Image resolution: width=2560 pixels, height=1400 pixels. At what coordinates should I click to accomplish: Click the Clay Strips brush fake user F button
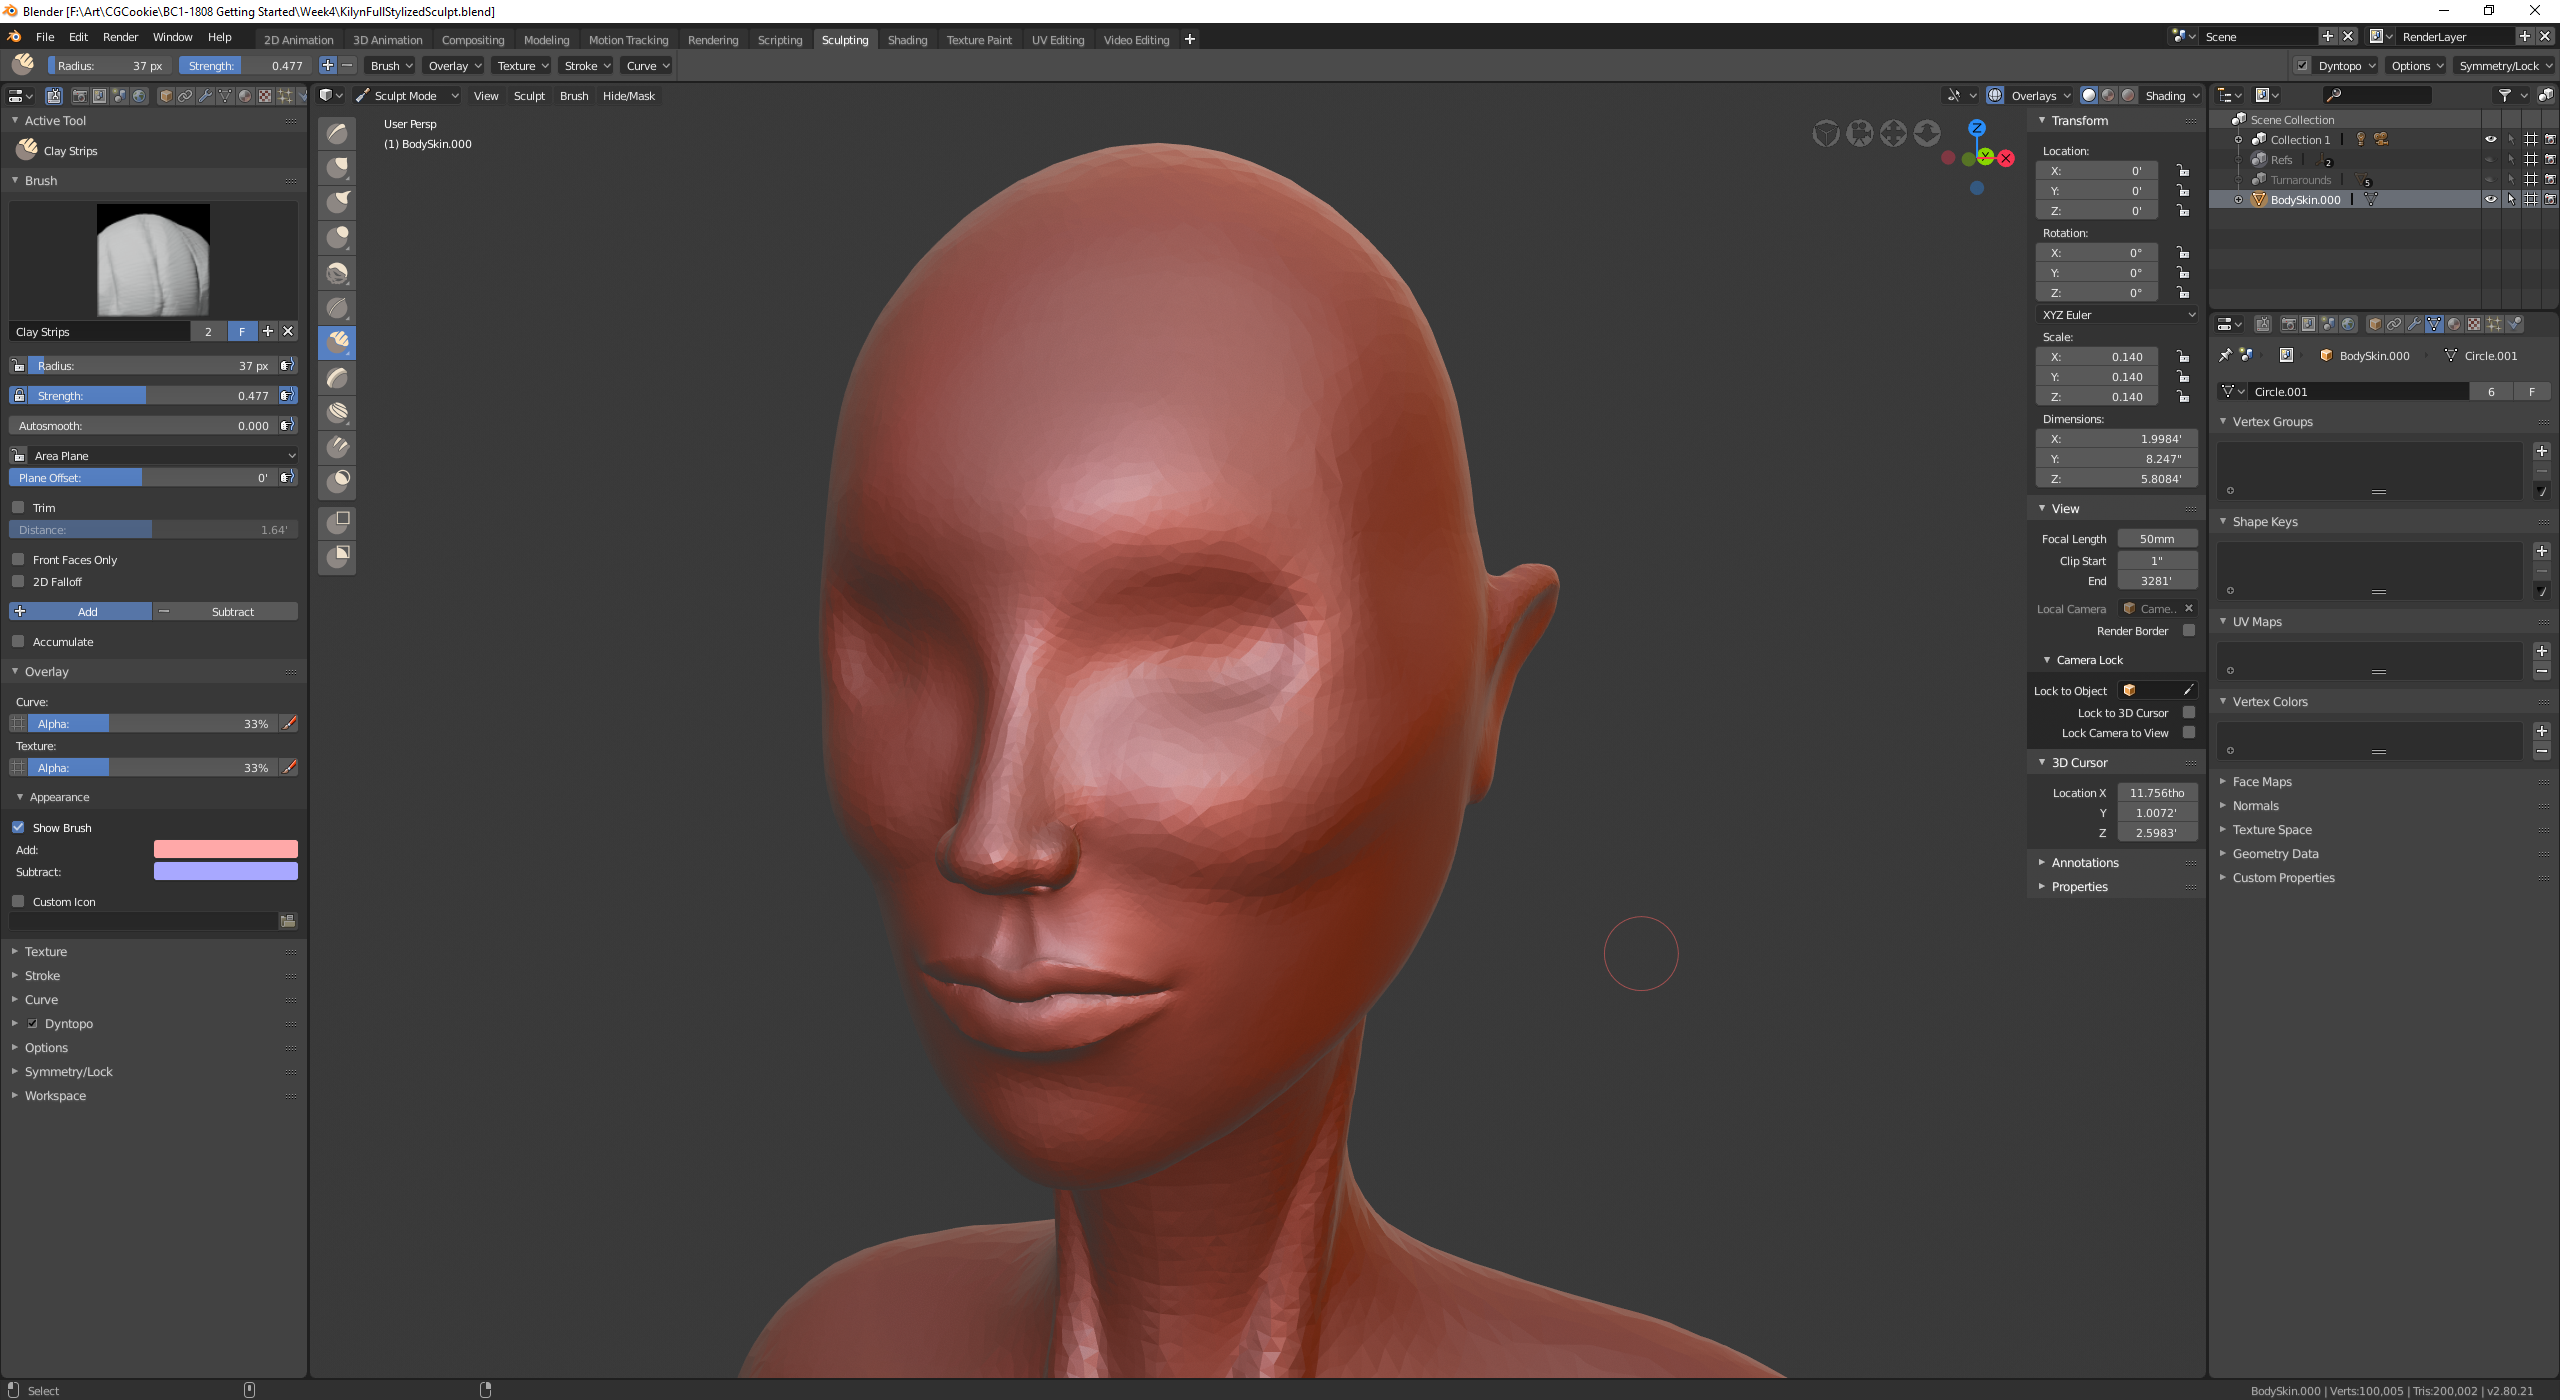click(241, 332)
